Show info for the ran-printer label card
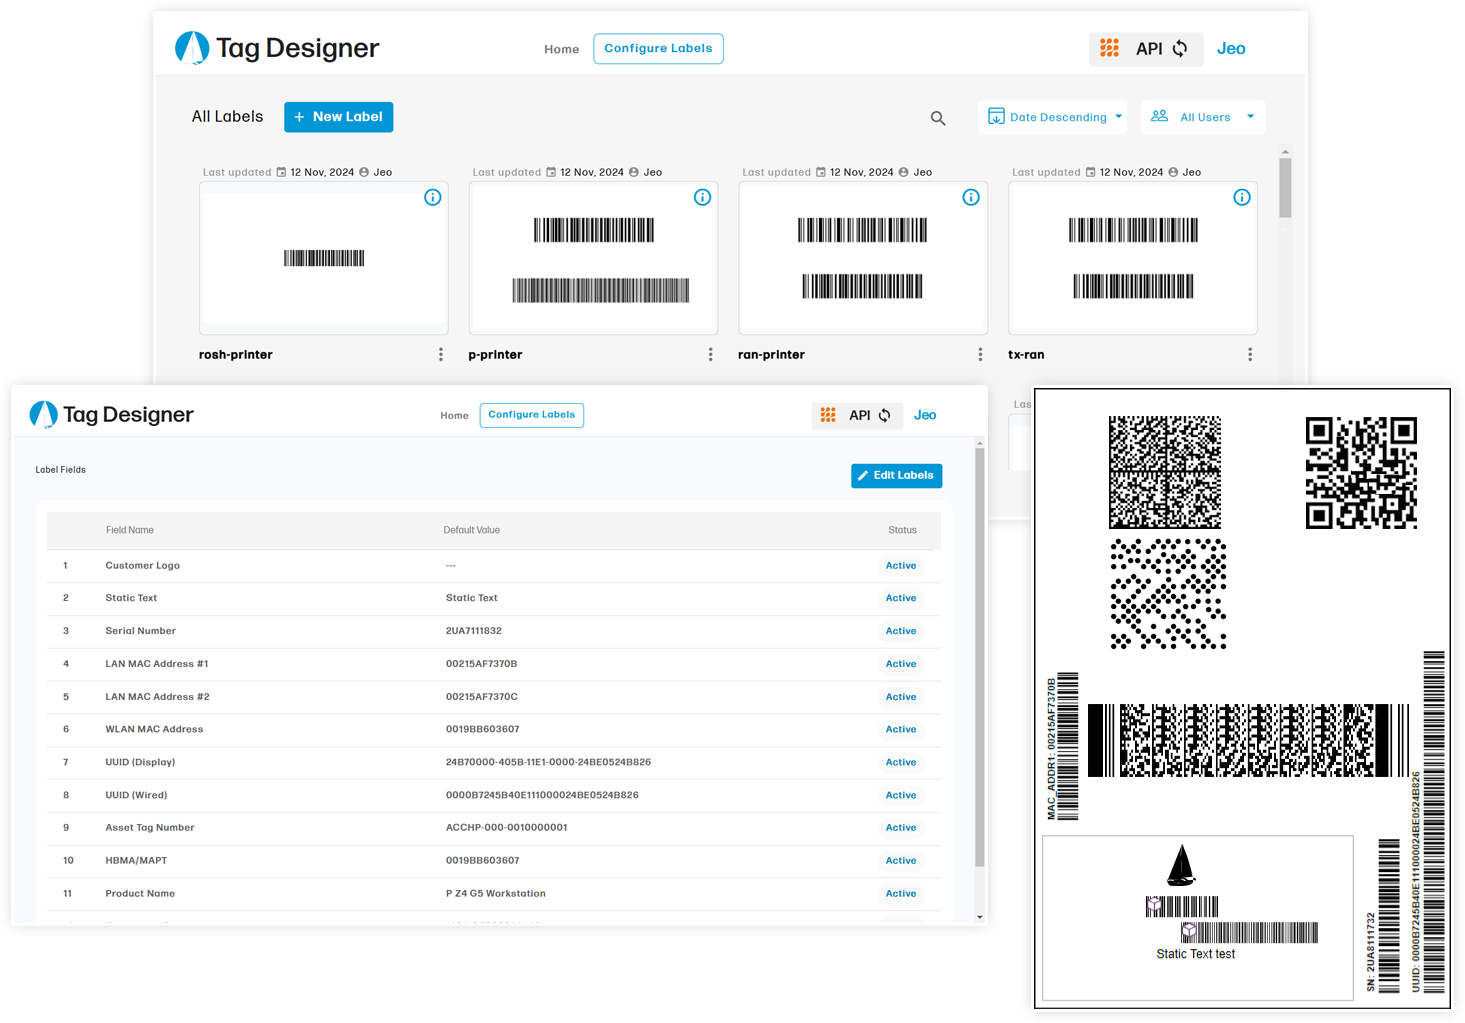The width and height of the screenshot is (1465, 1023). pos(971,198)
